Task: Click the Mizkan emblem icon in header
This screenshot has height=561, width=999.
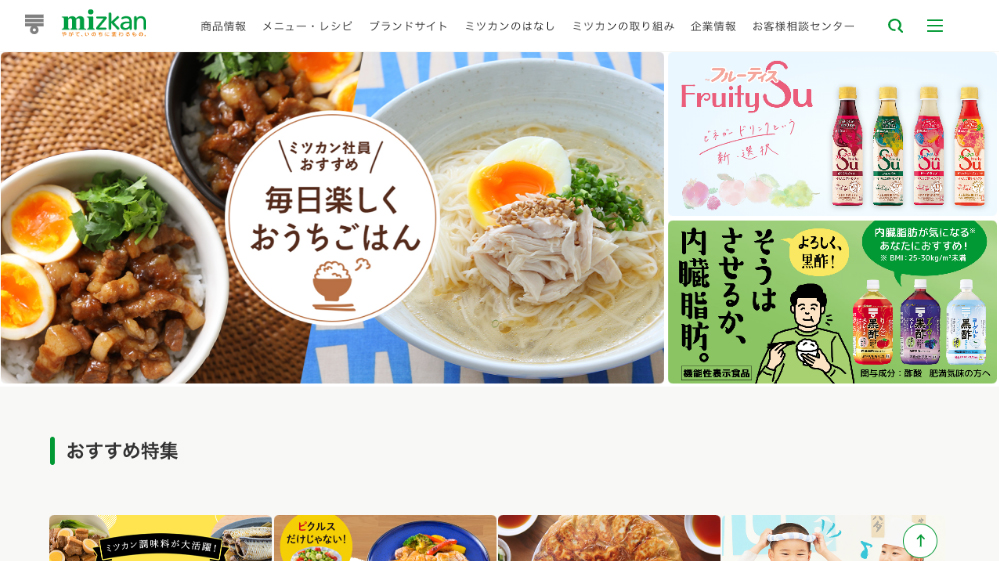Action: point(34,24)
